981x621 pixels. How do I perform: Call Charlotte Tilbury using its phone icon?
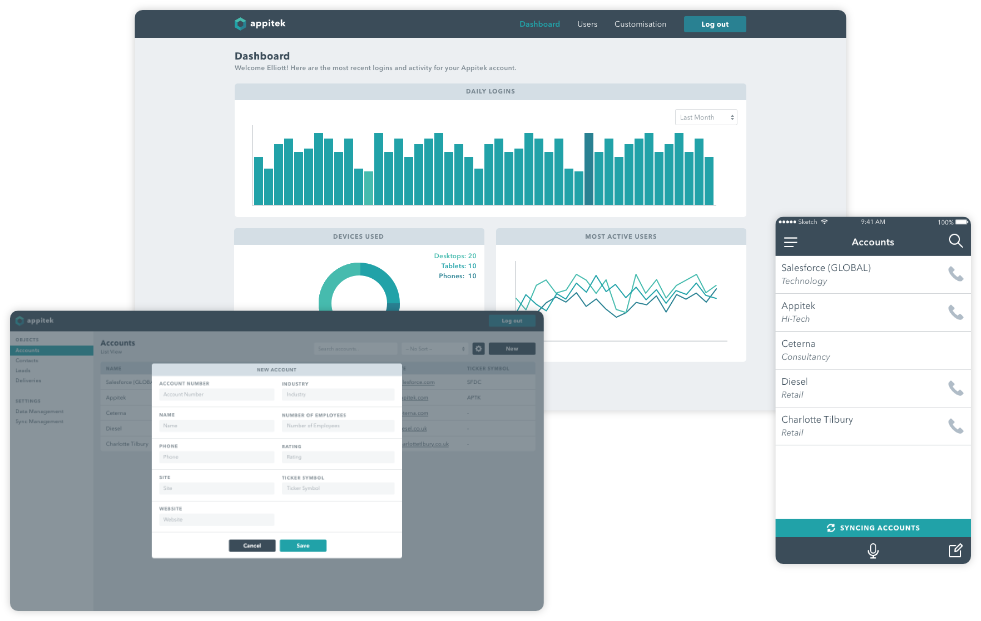pos(955,427)
